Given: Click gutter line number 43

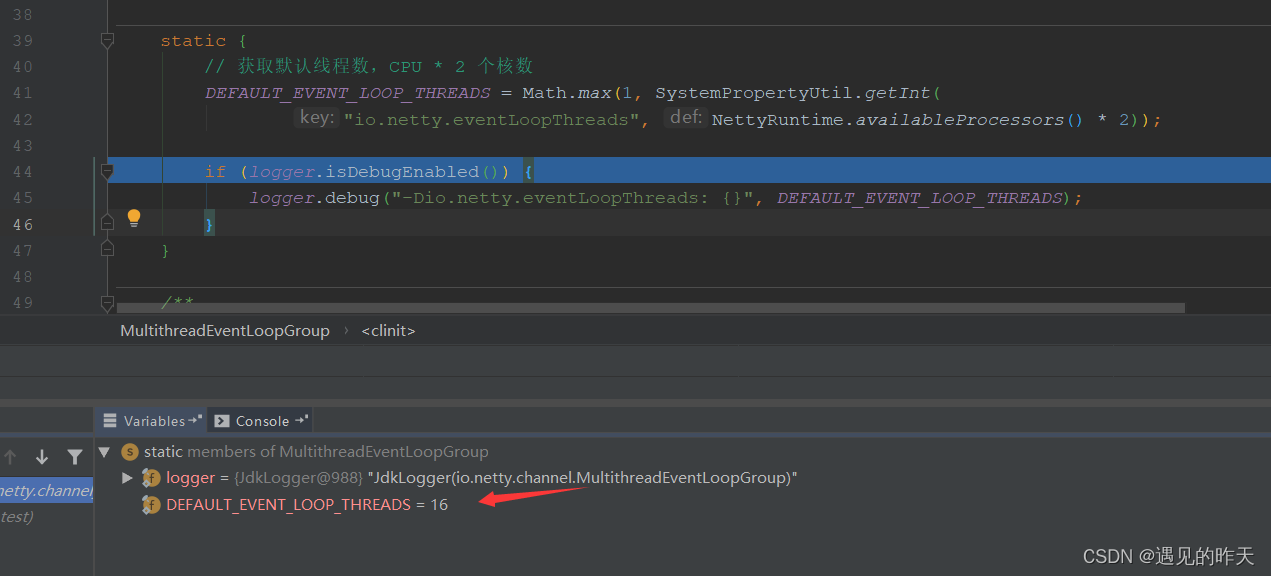Looking at the screenshot, I should [22, 145].
